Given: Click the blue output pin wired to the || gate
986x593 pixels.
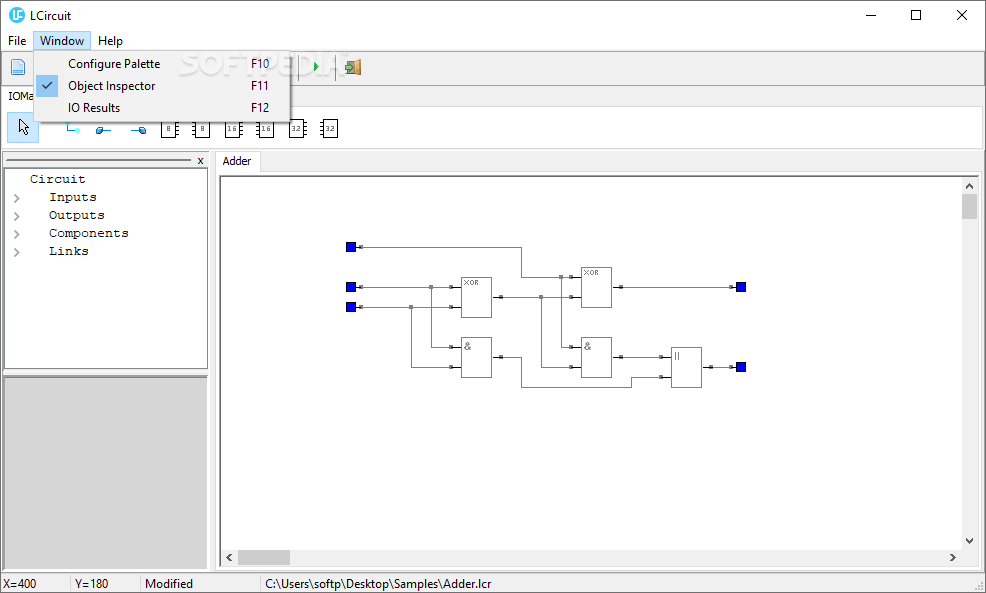Looking at the screenshot, I should coord(741,367).
